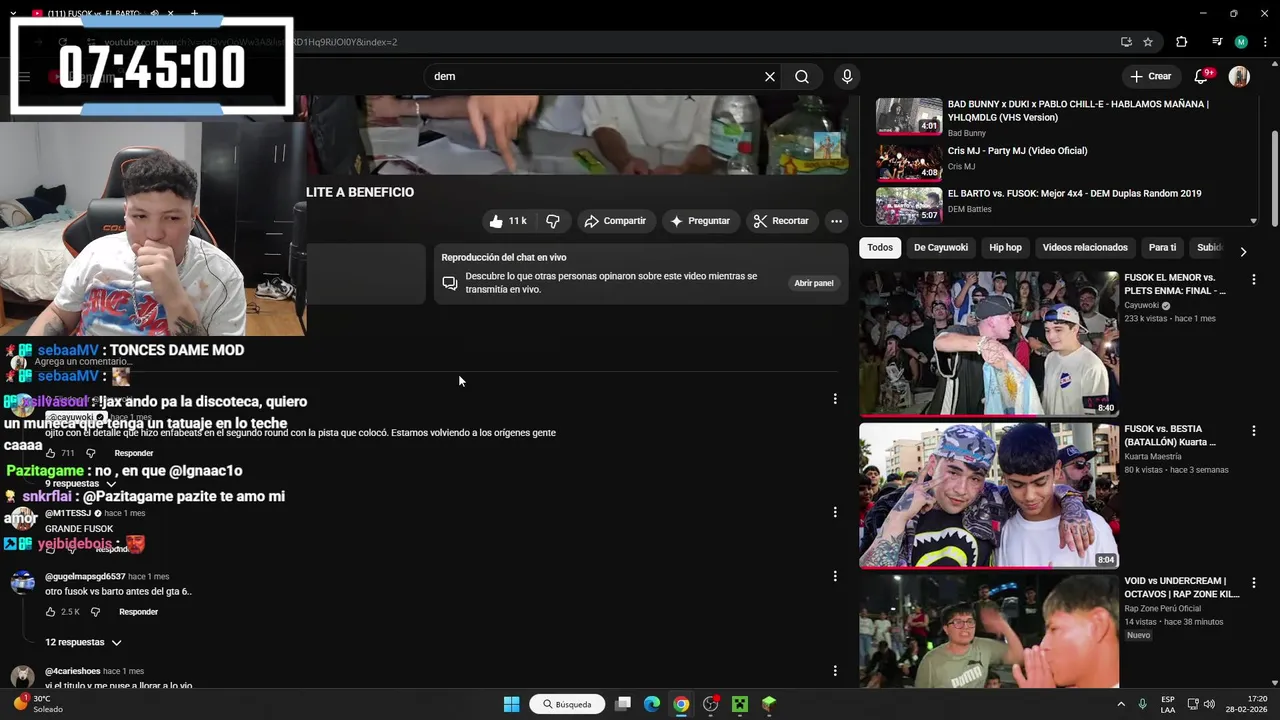
Task: Open Task View on the taskbar
Action: (623, 704)
